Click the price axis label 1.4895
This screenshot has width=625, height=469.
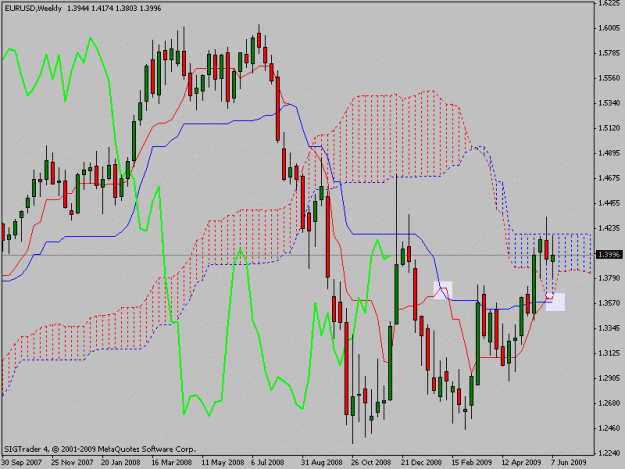tap(609, 153)
